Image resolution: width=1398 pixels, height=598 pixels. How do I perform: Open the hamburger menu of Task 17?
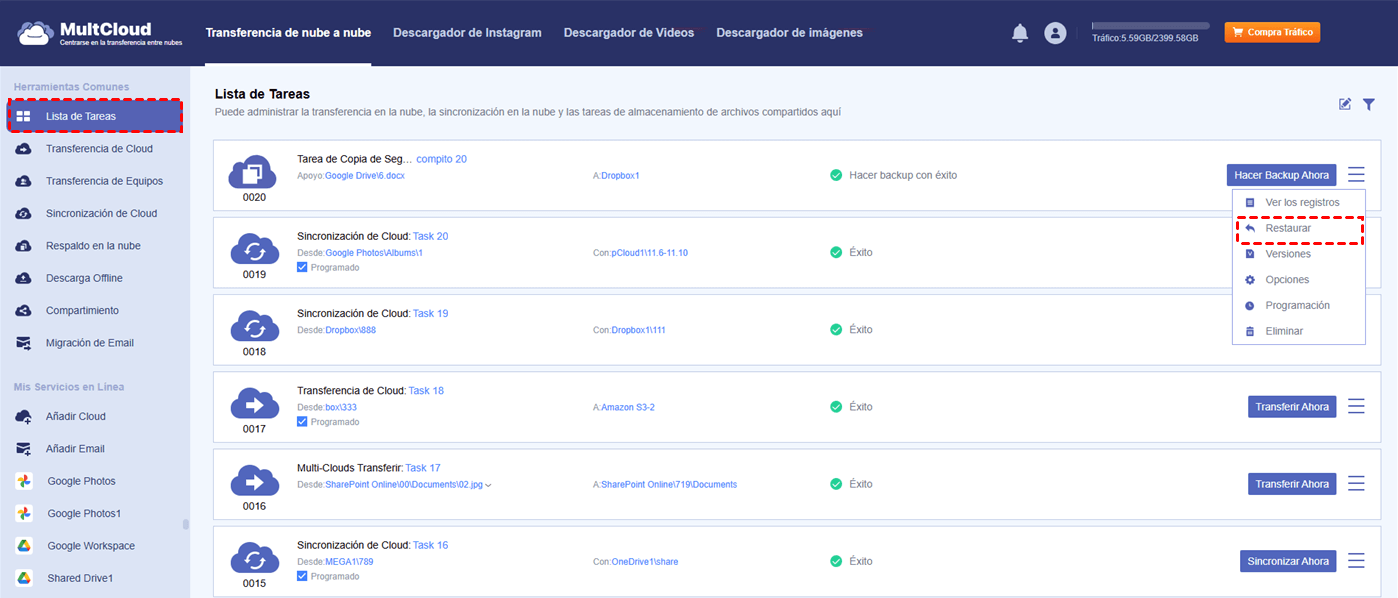click(x=1356, y=483)
